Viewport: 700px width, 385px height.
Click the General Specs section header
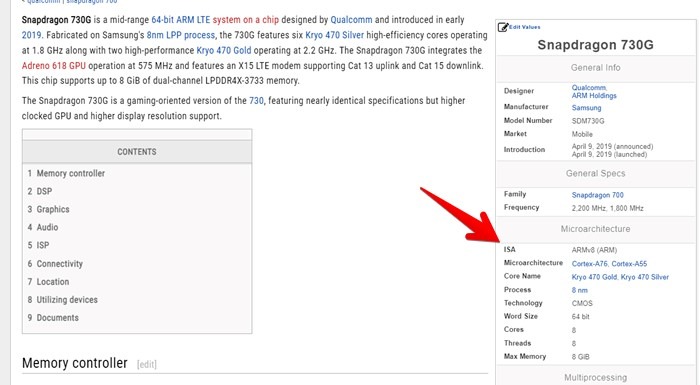tap(596, 173)
